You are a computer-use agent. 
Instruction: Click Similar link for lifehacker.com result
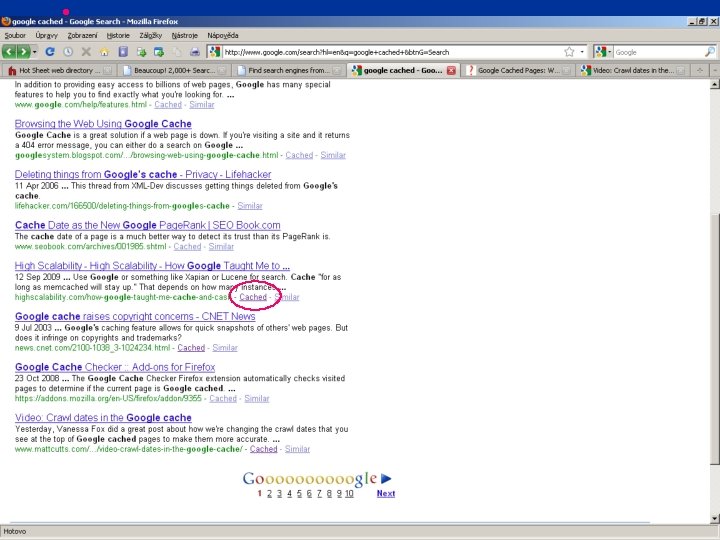(x=250, y=206)
